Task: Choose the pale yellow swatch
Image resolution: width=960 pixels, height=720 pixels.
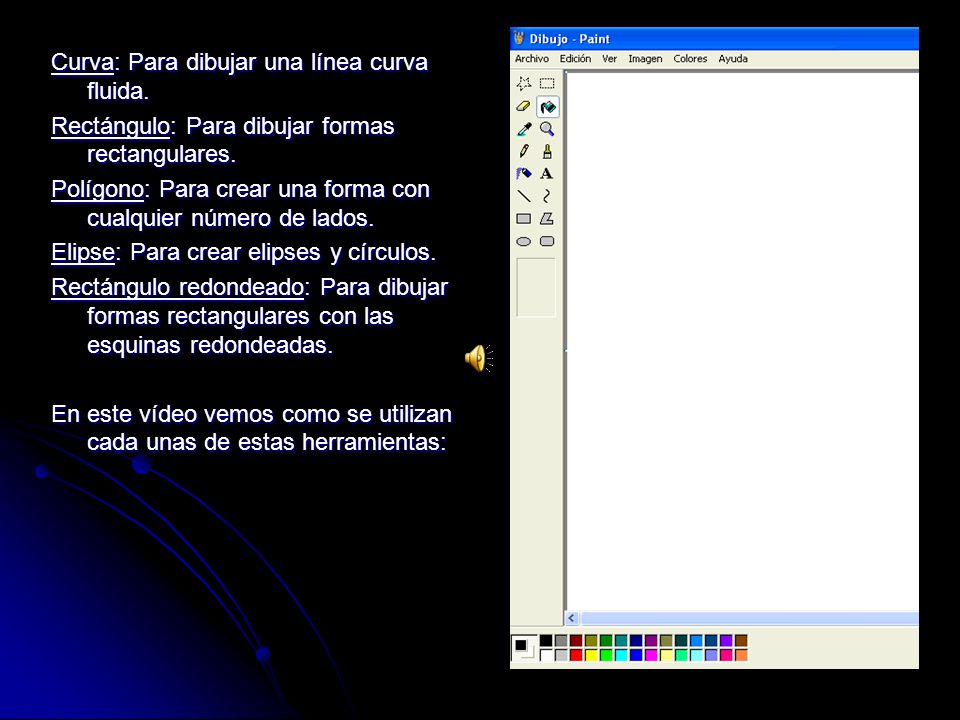Action: pyautogui.click(x=666, y=655)
